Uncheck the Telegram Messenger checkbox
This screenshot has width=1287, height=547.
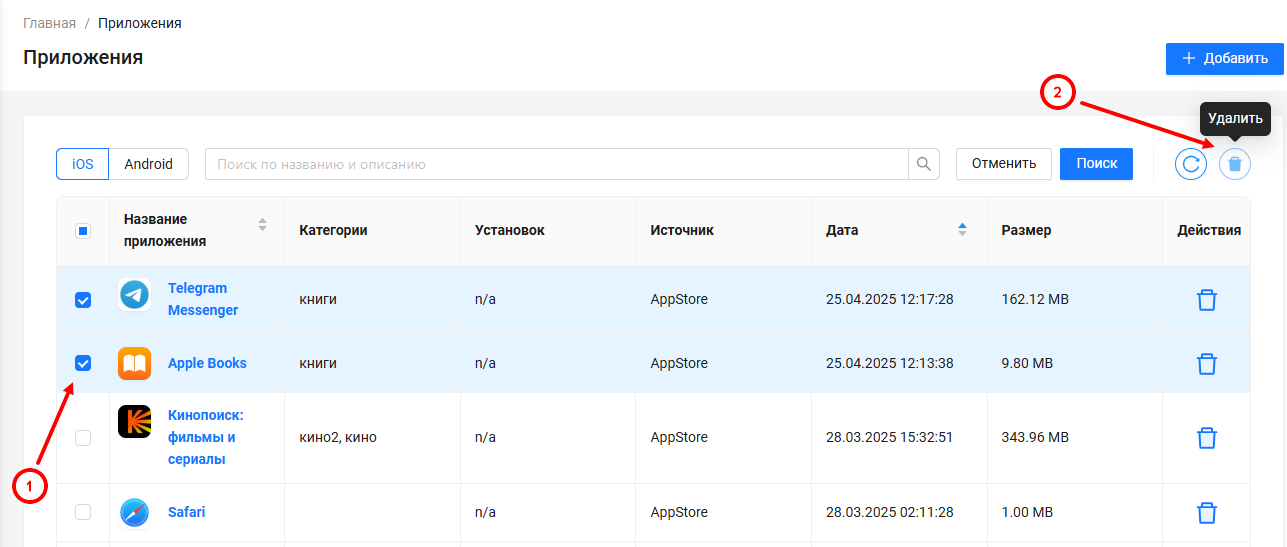coord(83,300)
